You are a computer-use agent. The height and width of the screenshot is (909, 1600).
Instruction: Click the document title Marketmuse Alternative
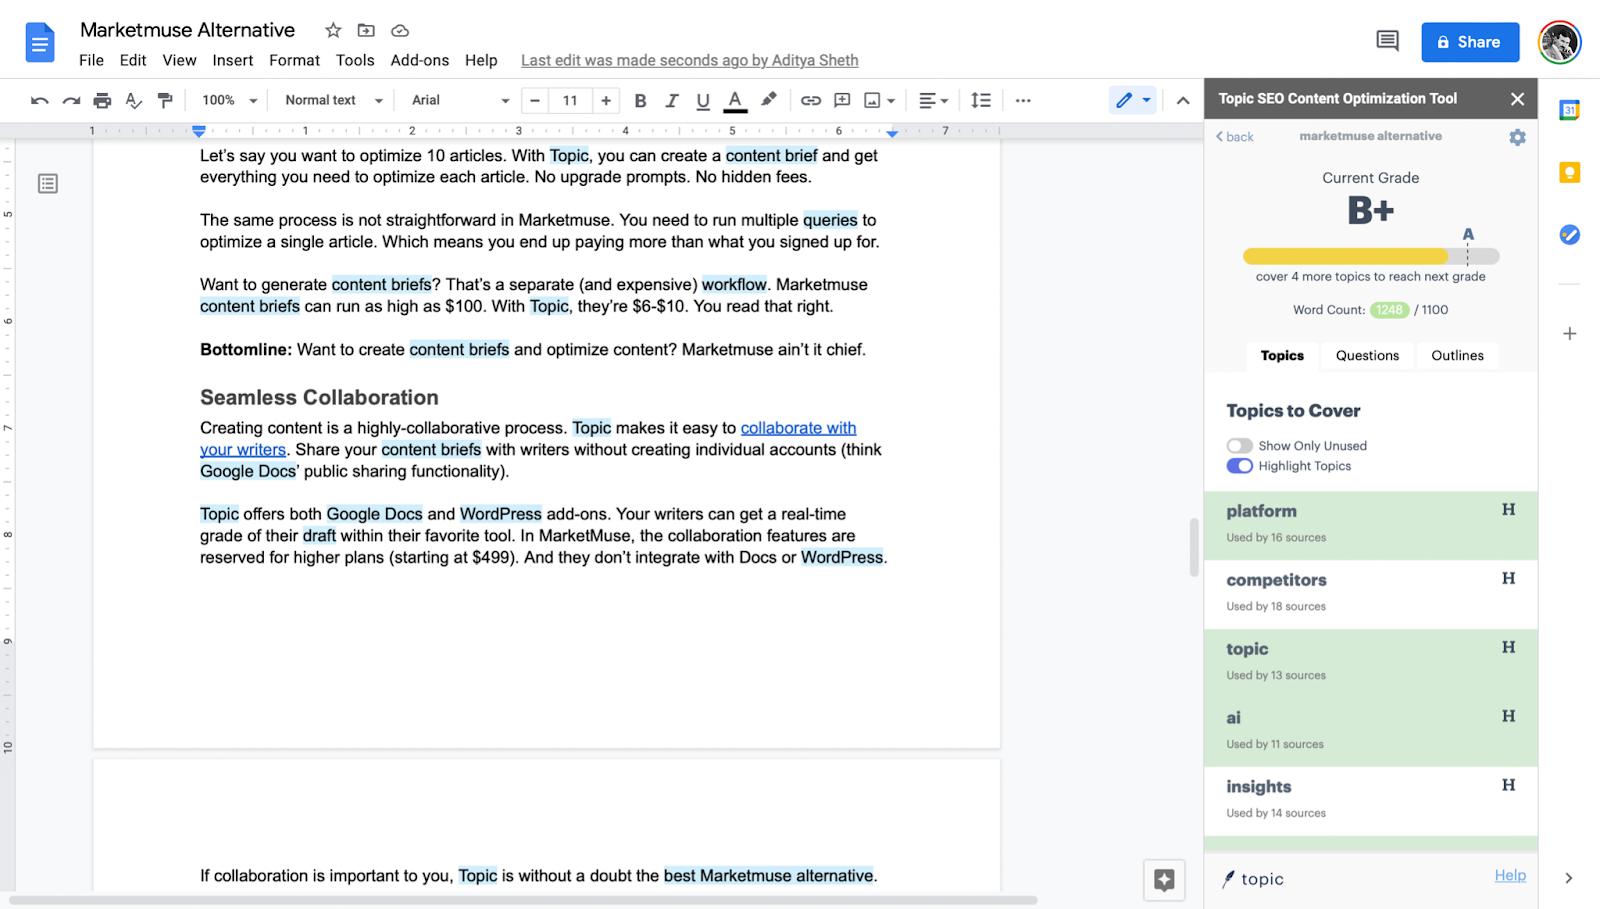click(x=188, y=30)
